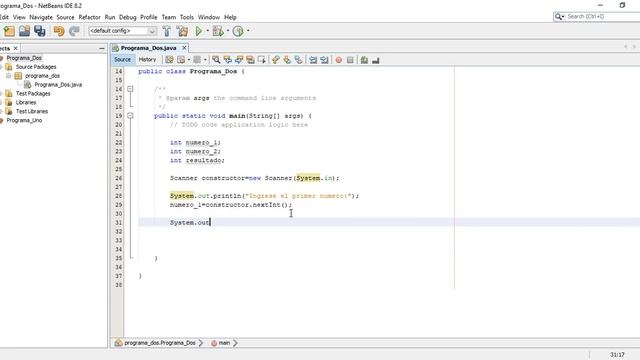The height and width of the screenshot is (360, 640).
Task: Toggle Rectangular Selection icon
Action: [x=262, y=60]
